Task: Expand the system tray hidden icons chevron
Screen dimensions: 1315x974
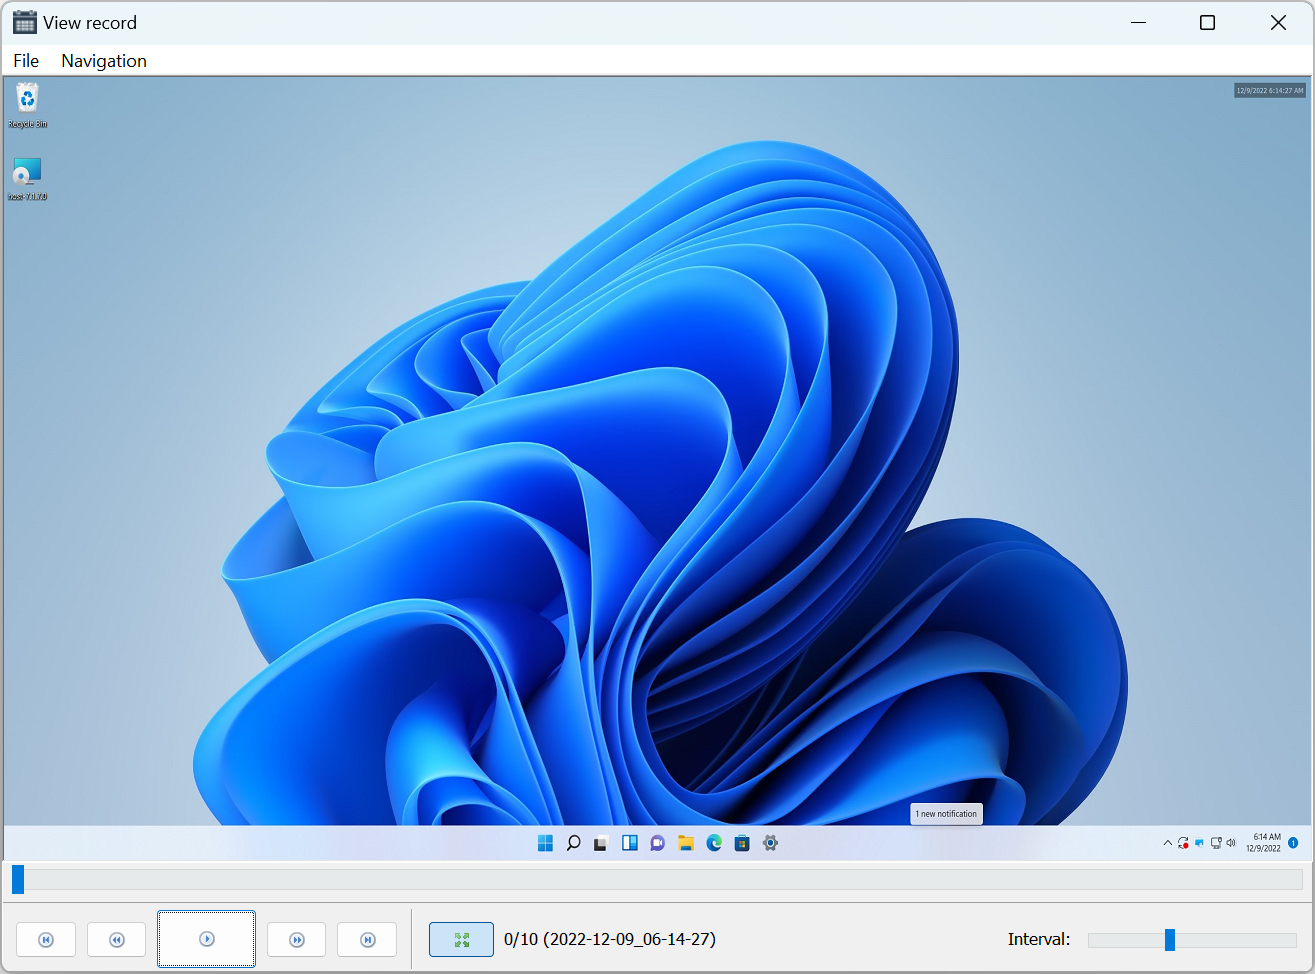Action: click(x=1167, y=843)
